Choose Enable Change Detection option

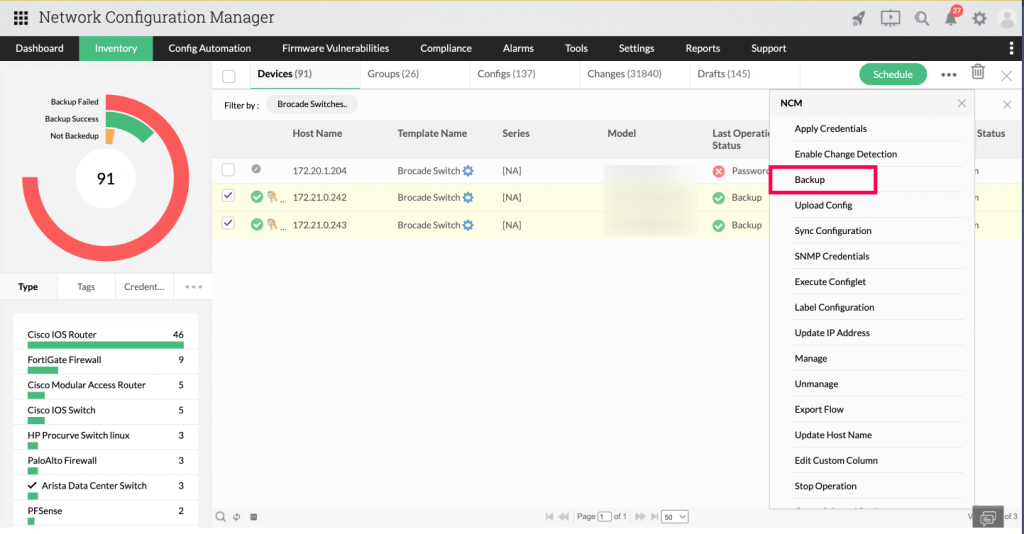pyautogui.click(x=846, y=154)
